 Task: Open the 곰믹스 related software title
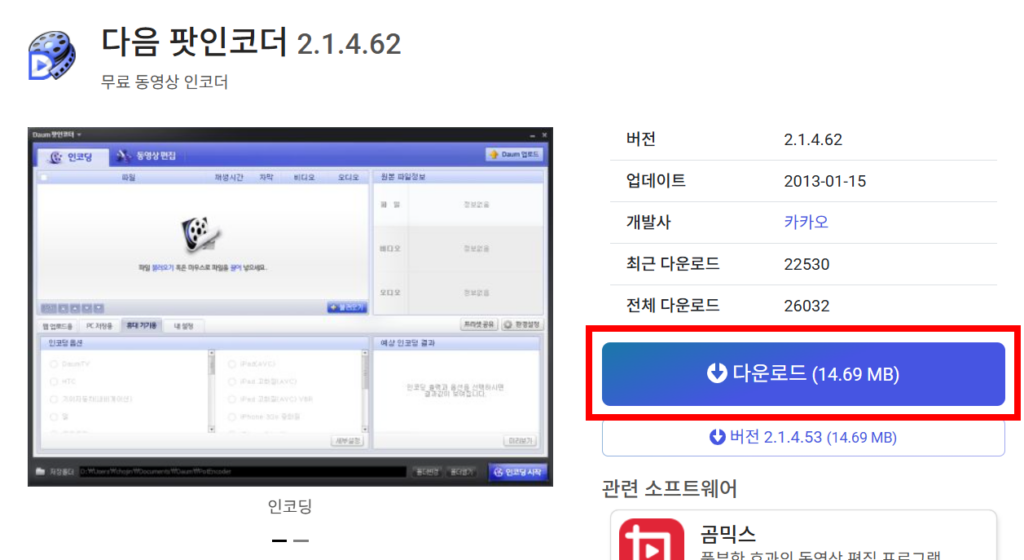(728, 535)
